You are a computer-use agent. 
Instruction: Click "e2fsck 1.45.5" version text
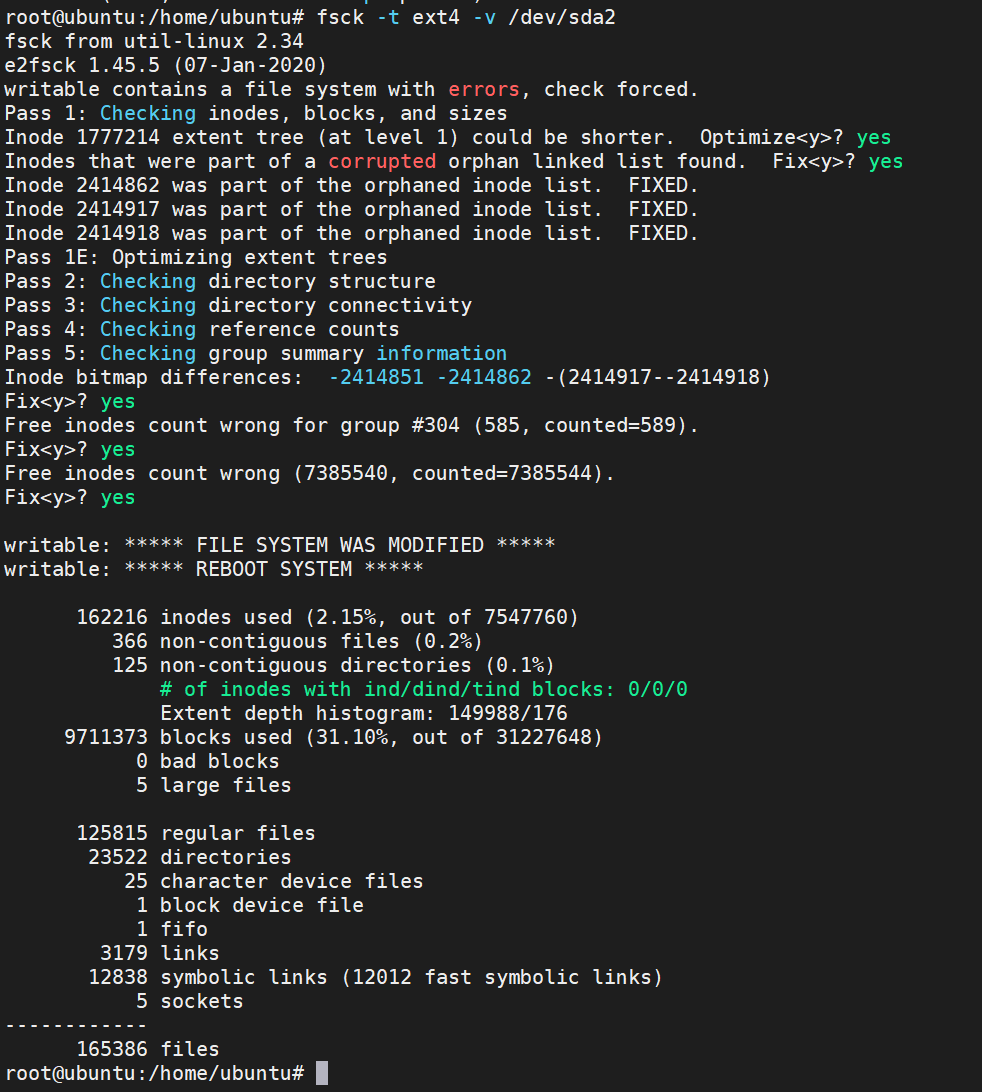click(82, 65)
